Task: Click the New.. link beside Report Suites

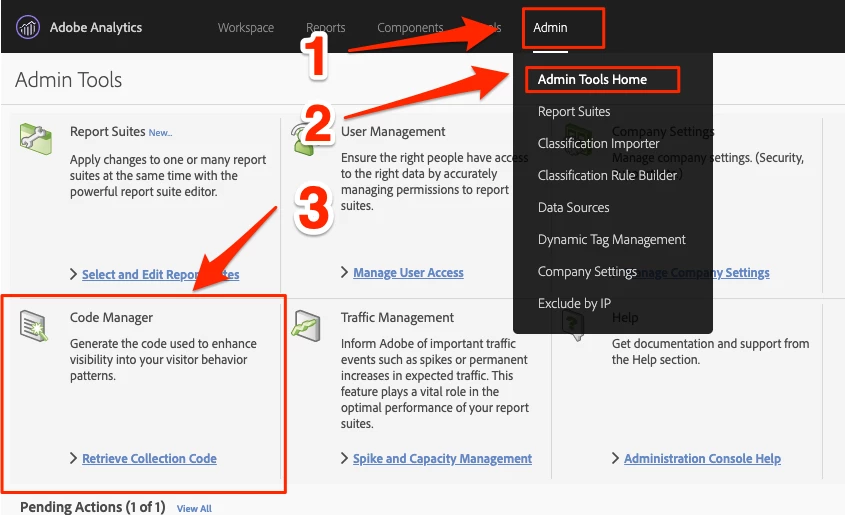Action: [x=160, y=133]
